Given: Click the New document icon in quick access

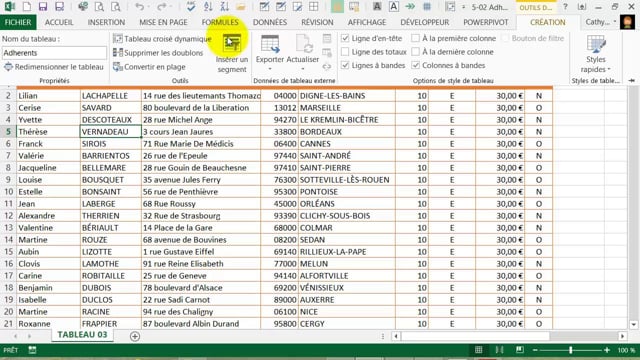Looking at the screenshot, I should (x=27, y=7).
